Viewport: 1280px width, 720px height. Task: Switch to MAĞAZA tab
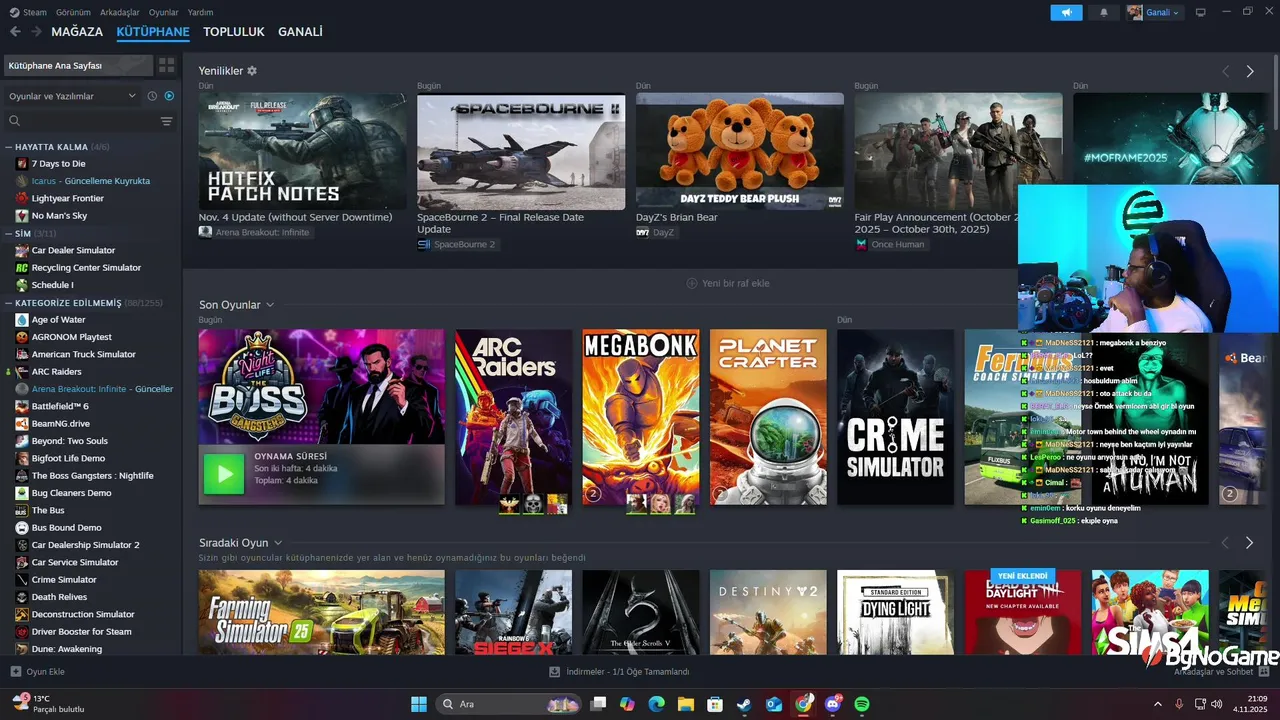click(77, 32)
